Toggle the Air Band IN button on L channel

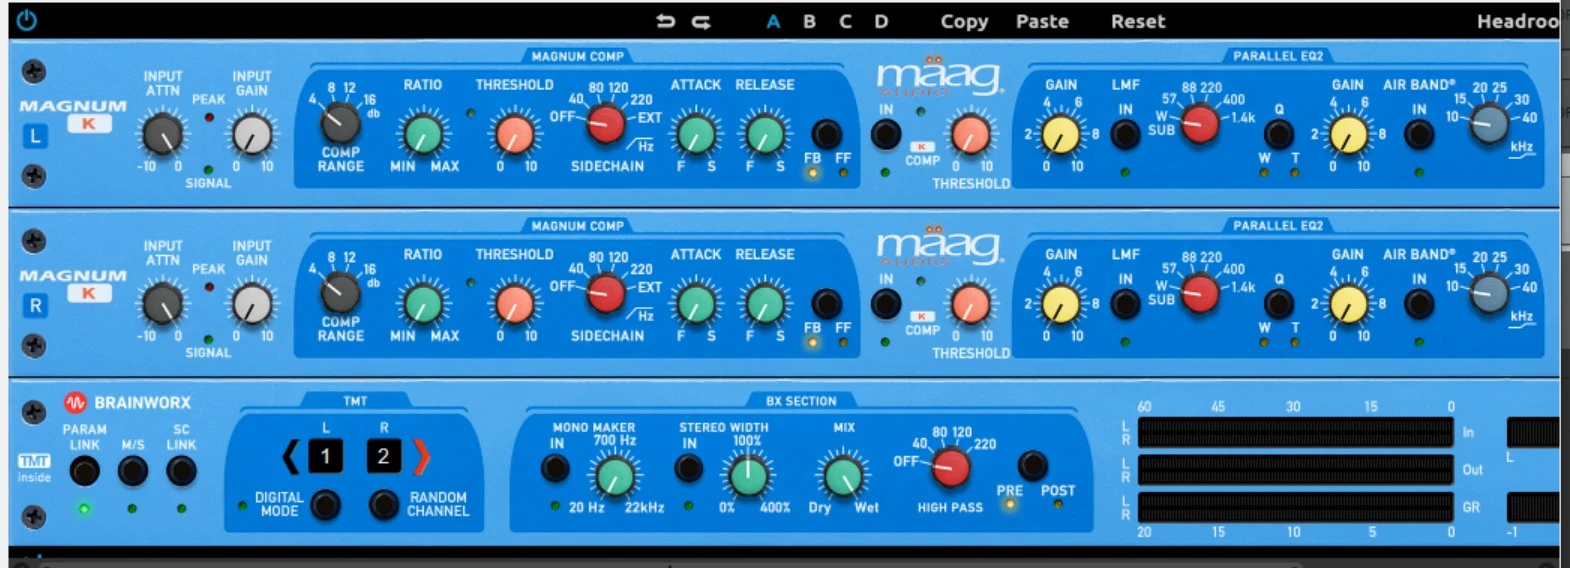pyautogui.click(x=1419, y=134)
